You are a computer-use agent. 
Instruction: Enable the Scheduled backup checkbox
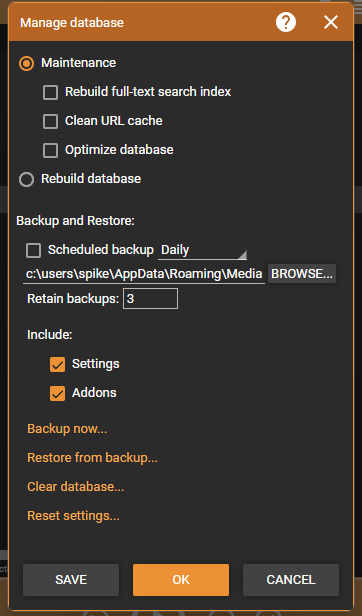[33, 250]
